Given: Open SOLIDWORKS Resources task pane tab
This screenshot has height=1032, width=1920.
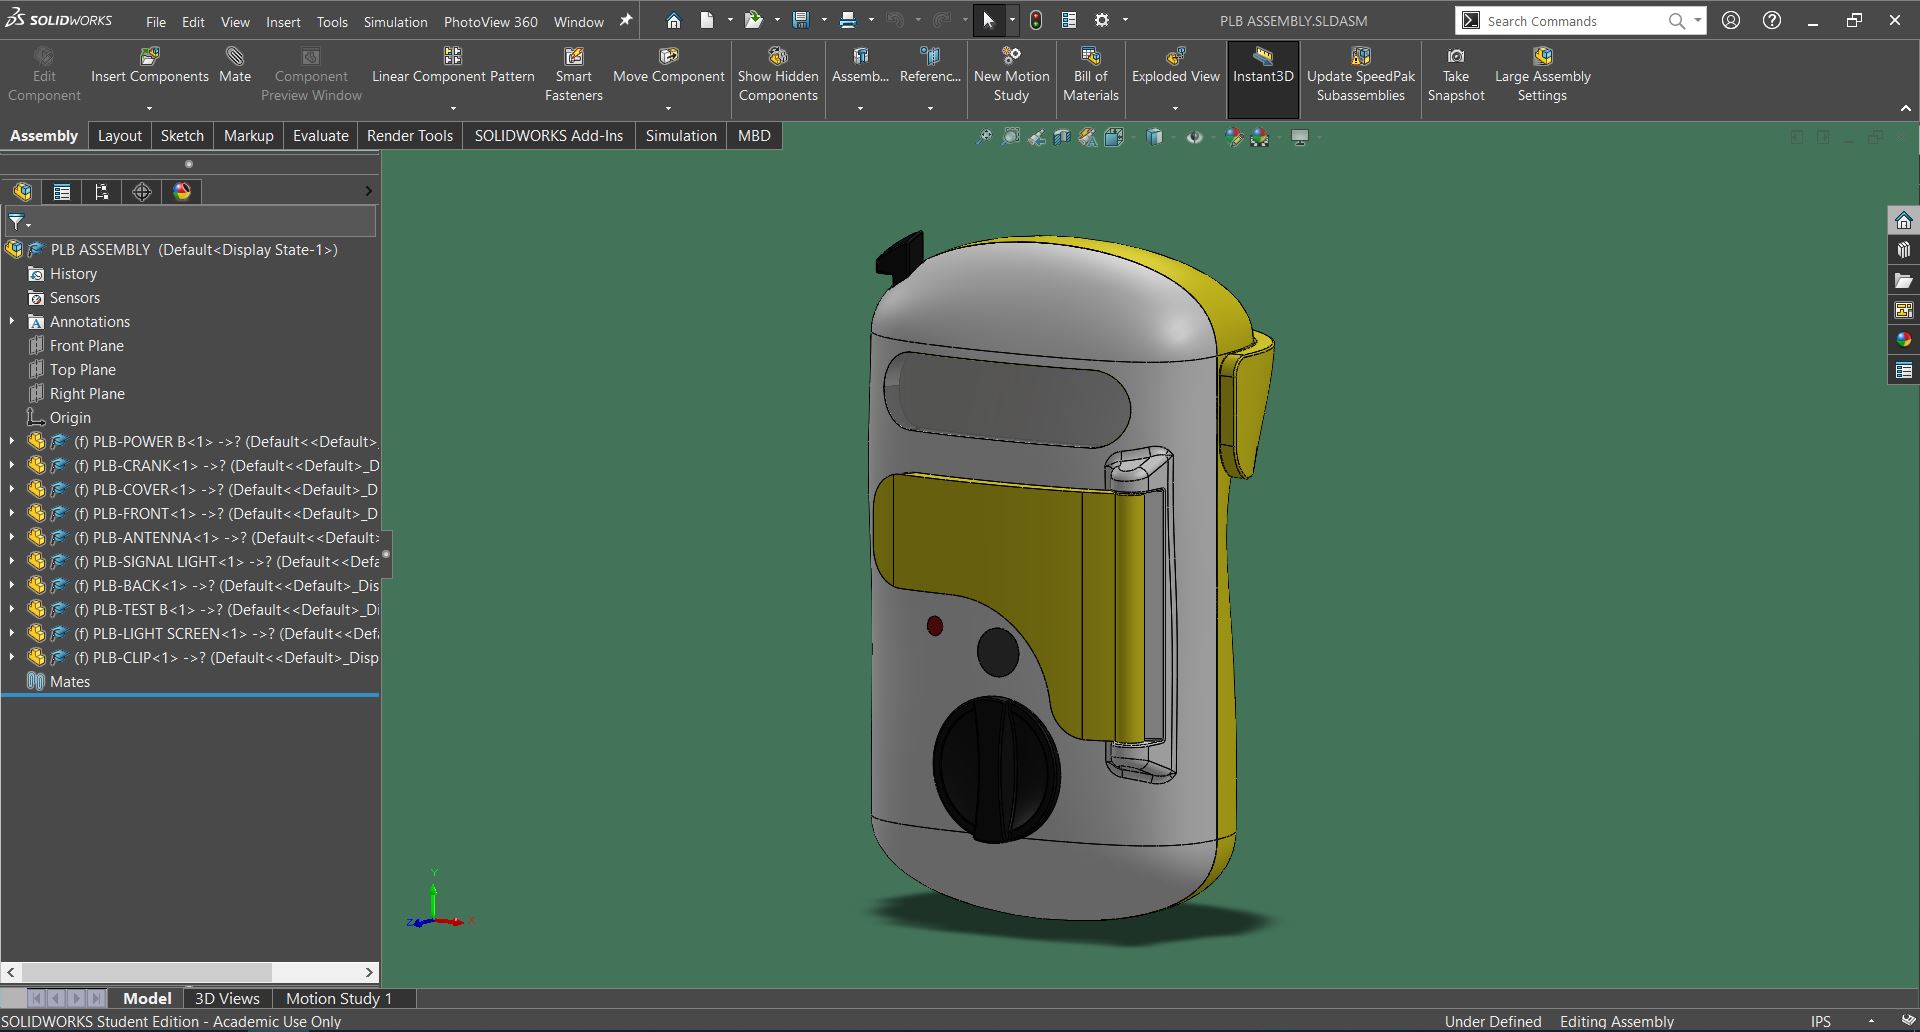Looking at the screenshot, I should tap(1904, 220).
